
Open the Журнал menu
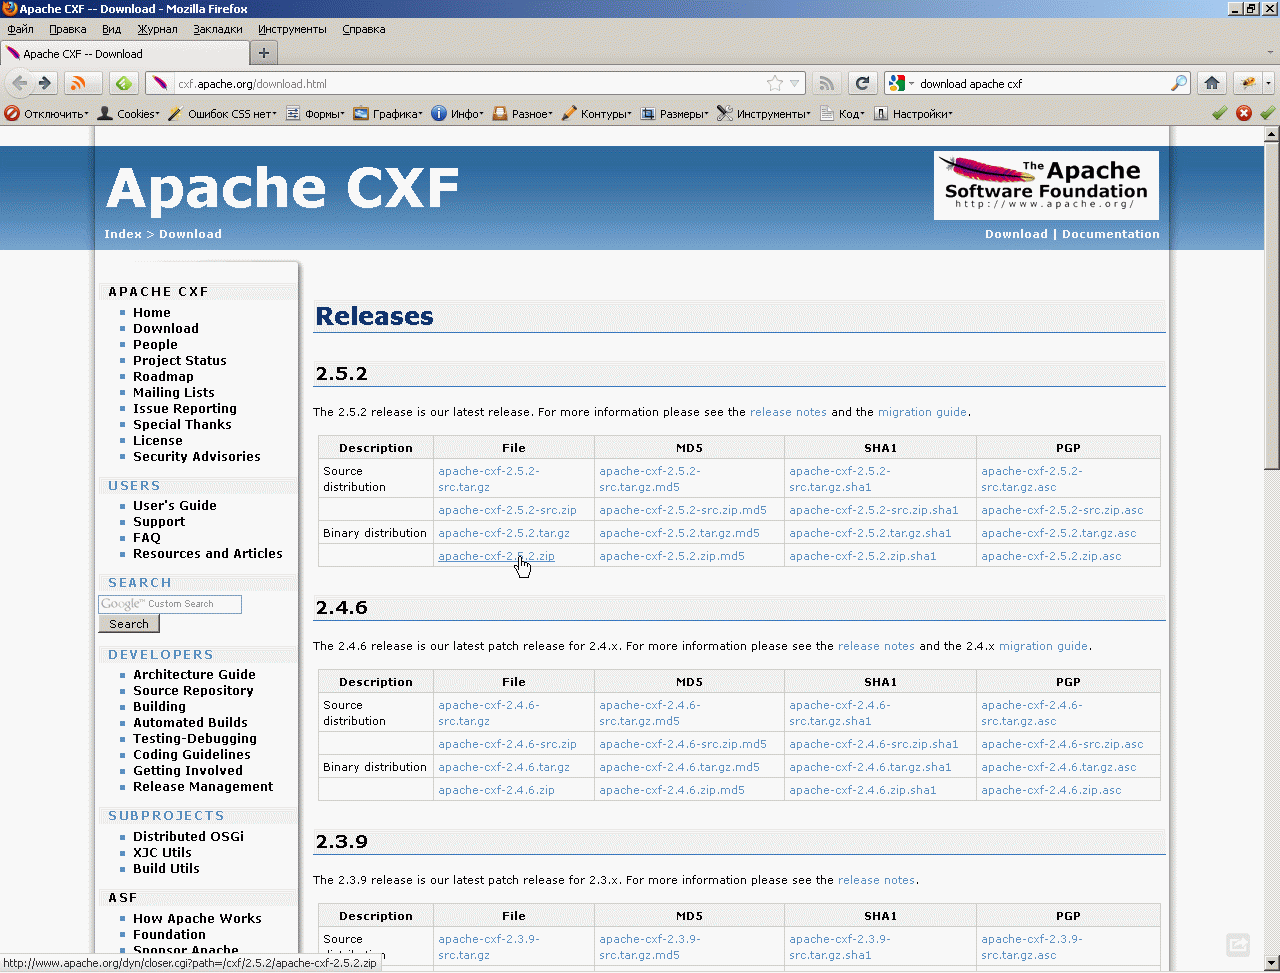click(157, 29)
